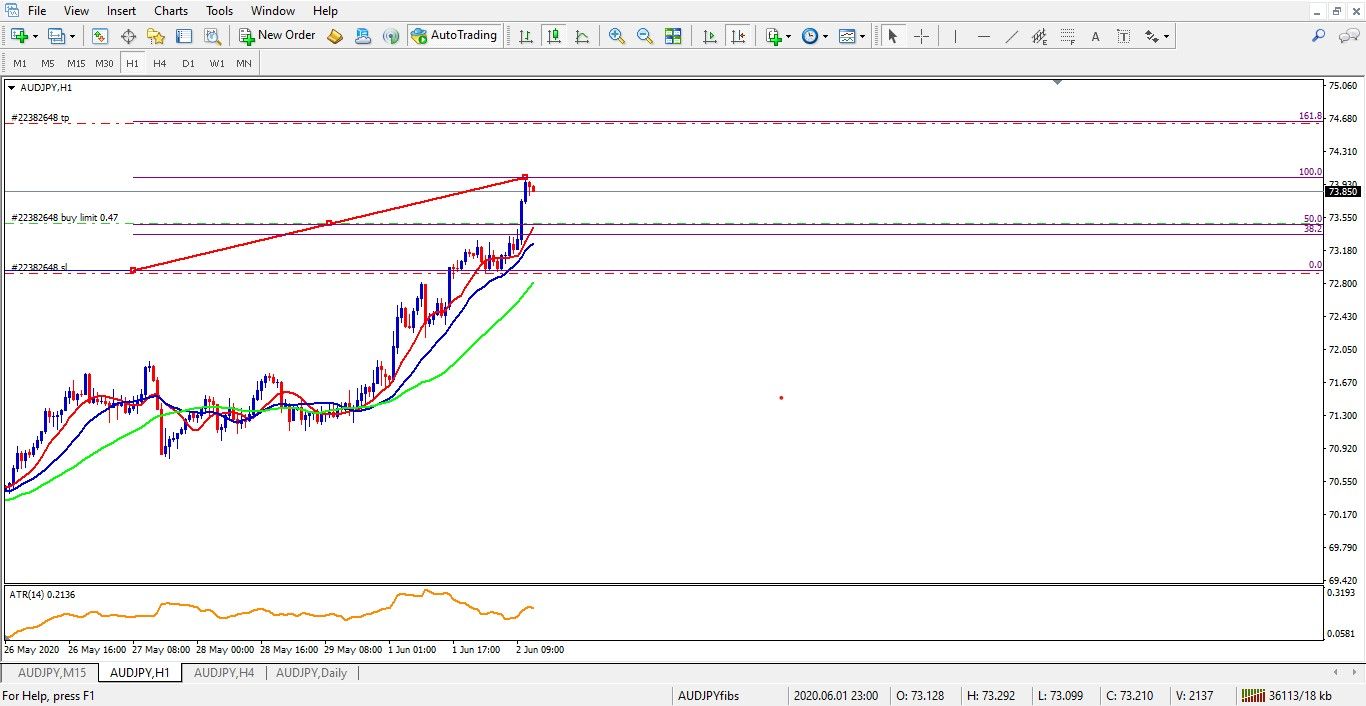Image resolution: width=1366 pixels, height=706 pixels.
Task: Switch to H4 timeframe
Action: pyautogui.click(x=160, y=63)
